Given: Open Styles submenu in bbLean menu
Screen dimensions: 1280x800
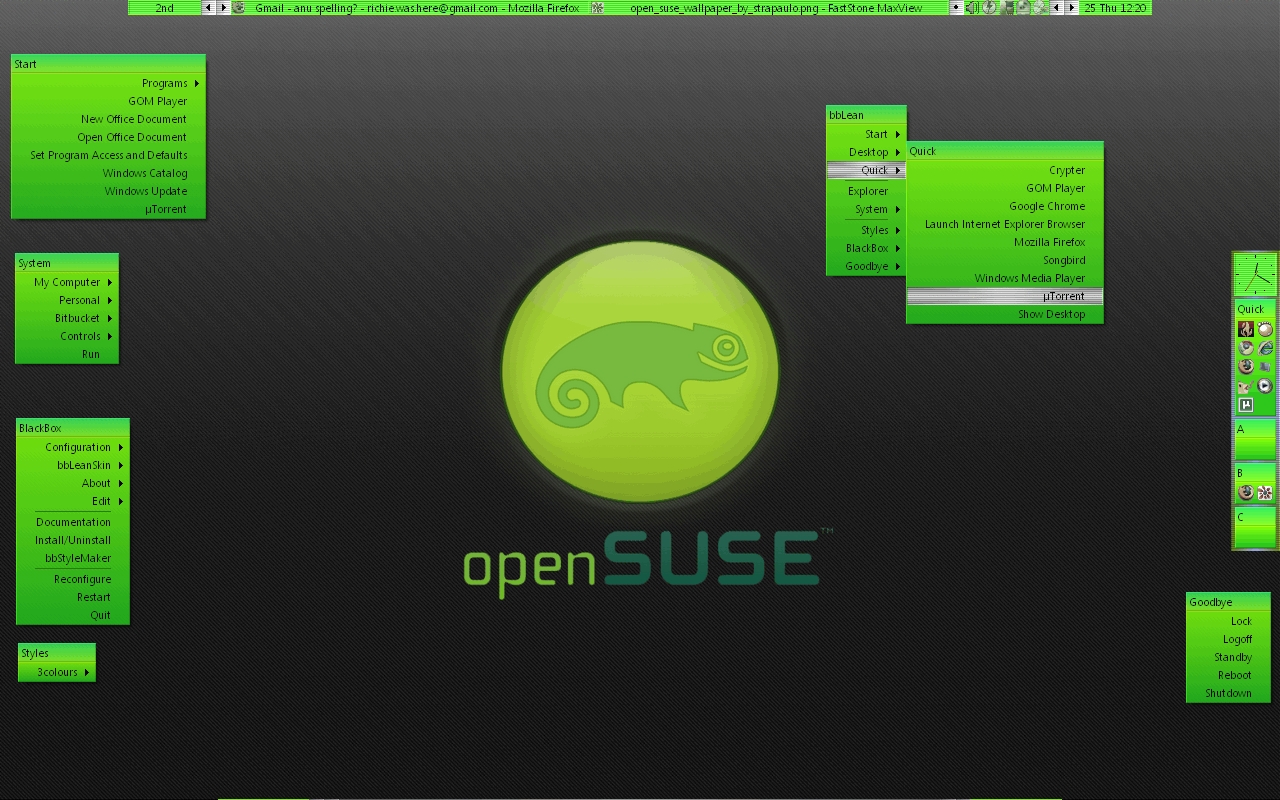Looking at the screenshot, I should (866, 230).
